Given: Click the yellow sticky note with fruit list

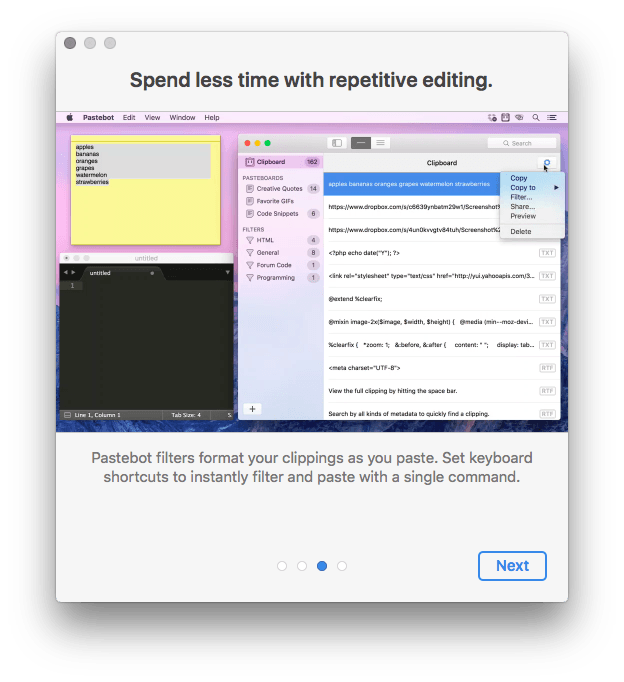Looking at the screenshot, I should pyautogui.click(x=146, y=190).
